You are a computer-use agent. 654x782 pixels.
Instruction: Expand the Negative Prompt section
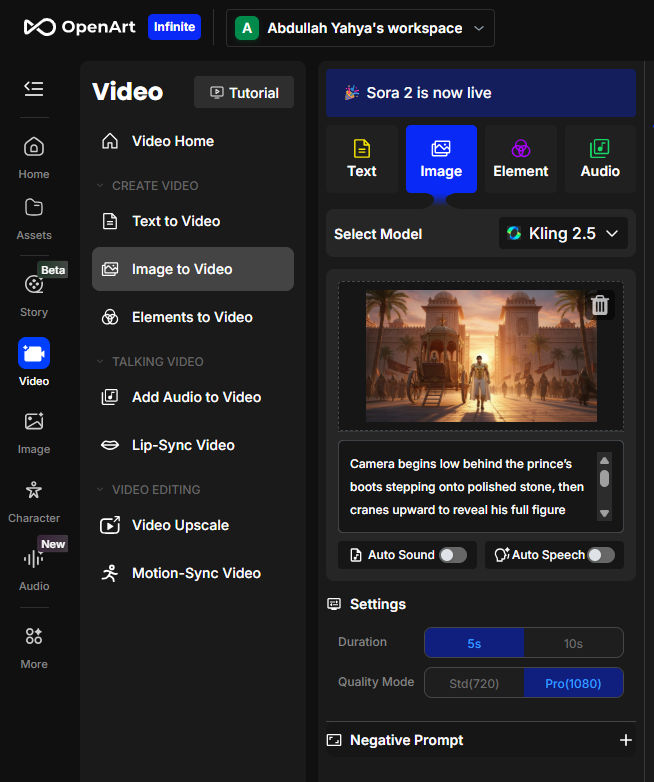[x=625, y=740]
